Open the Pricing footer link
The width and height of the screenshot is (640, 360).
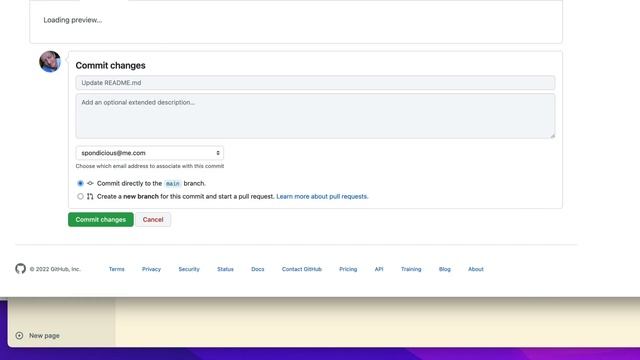coord(348,269)
